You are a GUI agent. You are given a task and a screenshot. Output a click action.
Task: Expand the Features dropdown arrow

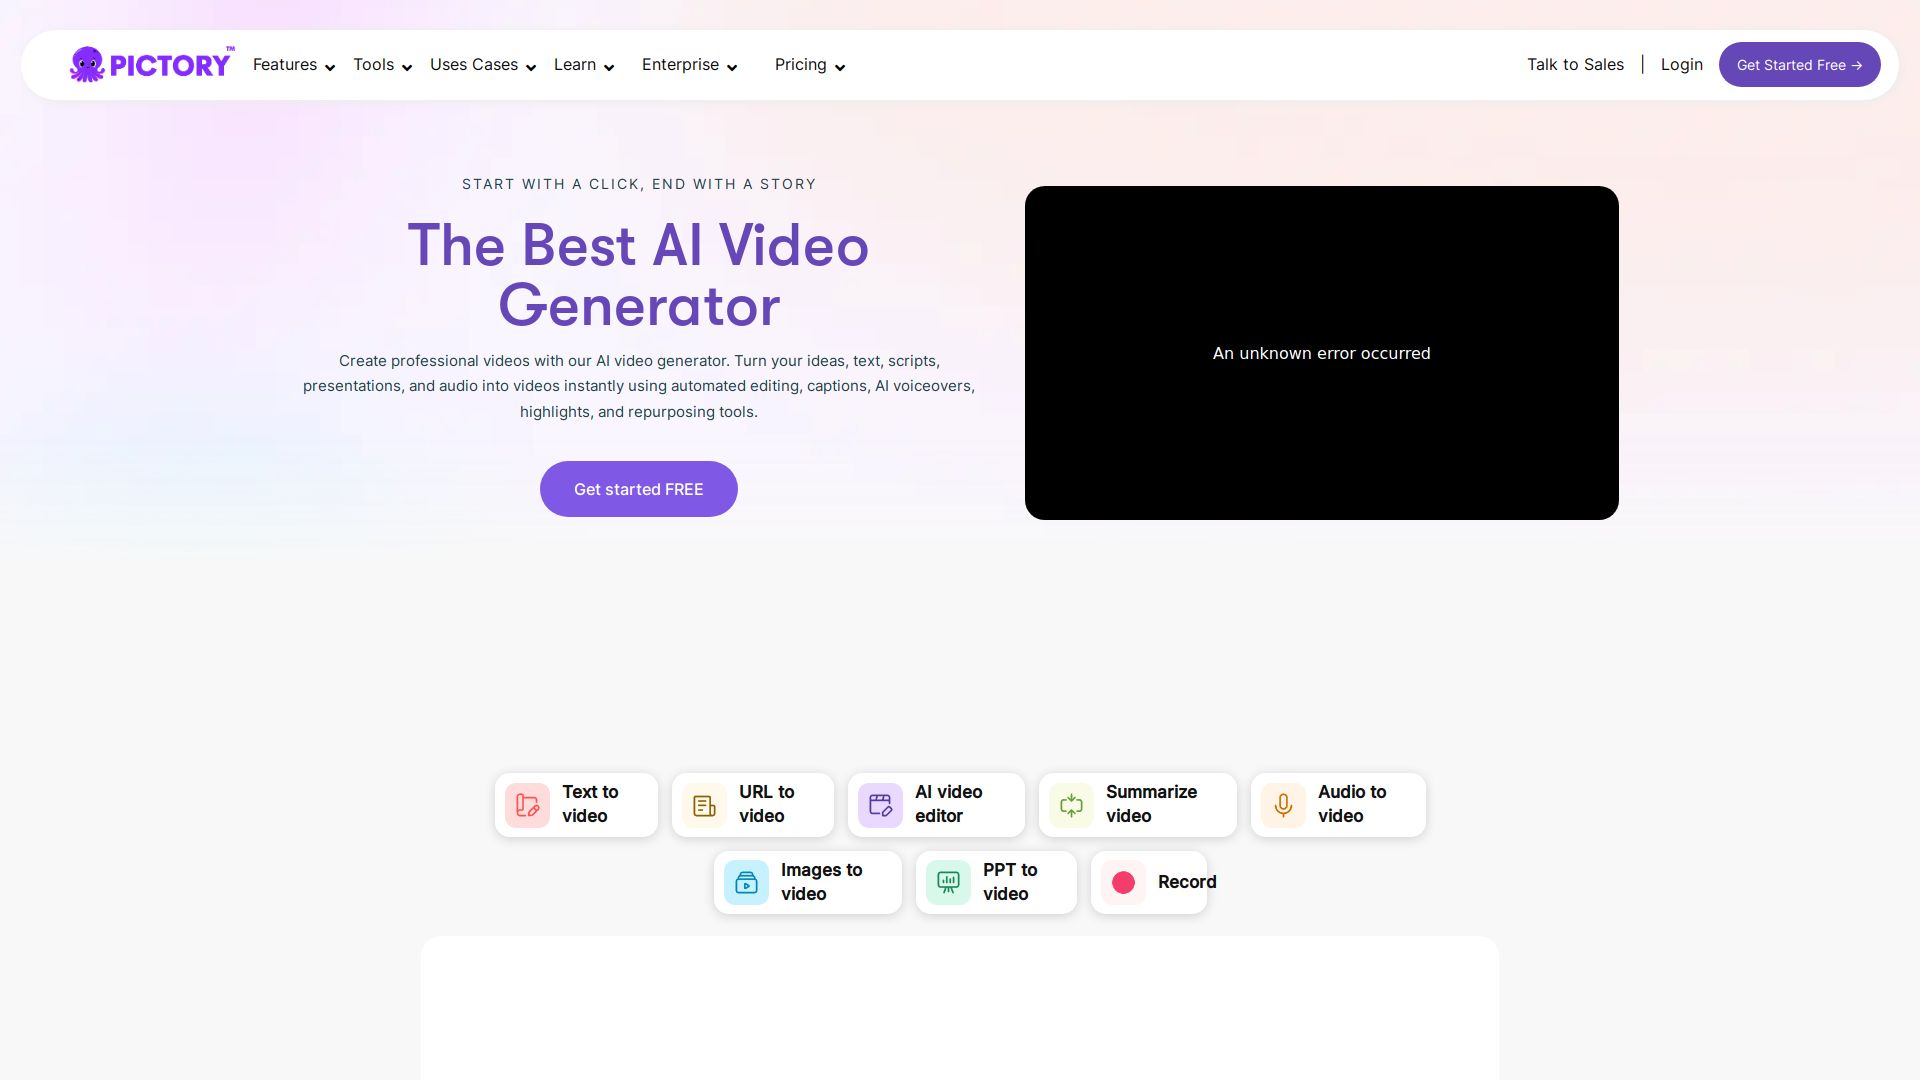(330, 67)
